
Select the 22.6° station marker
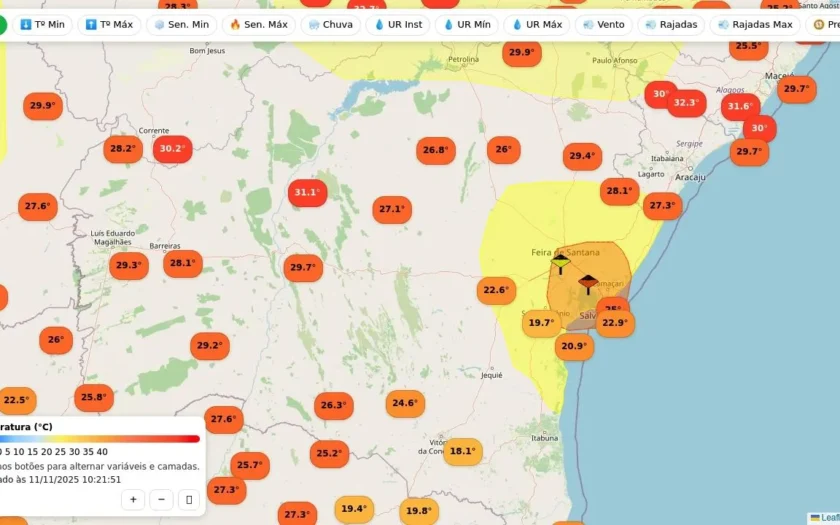tap(497, 290)
